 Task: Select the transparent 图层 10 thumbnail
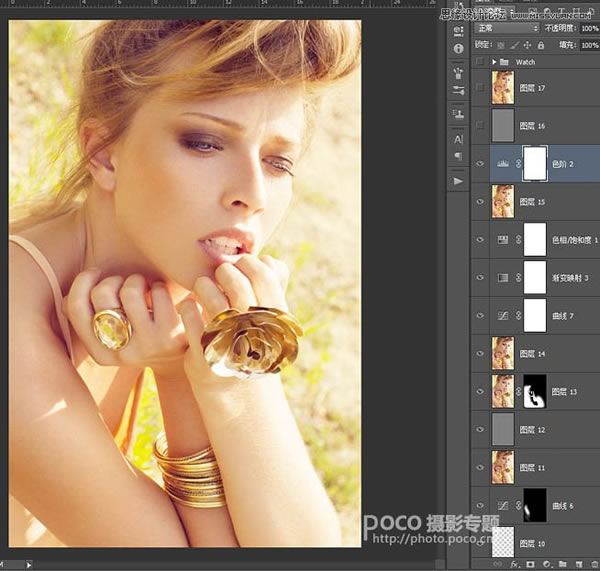[503, 542]
